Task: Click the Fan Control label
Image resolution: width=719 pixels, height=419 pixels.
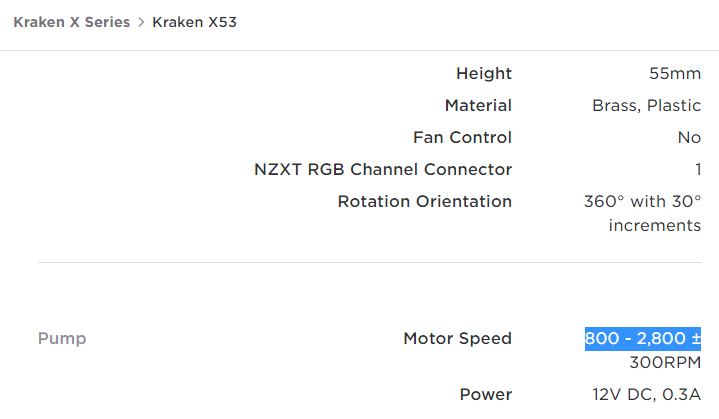Action: (462, 138)
